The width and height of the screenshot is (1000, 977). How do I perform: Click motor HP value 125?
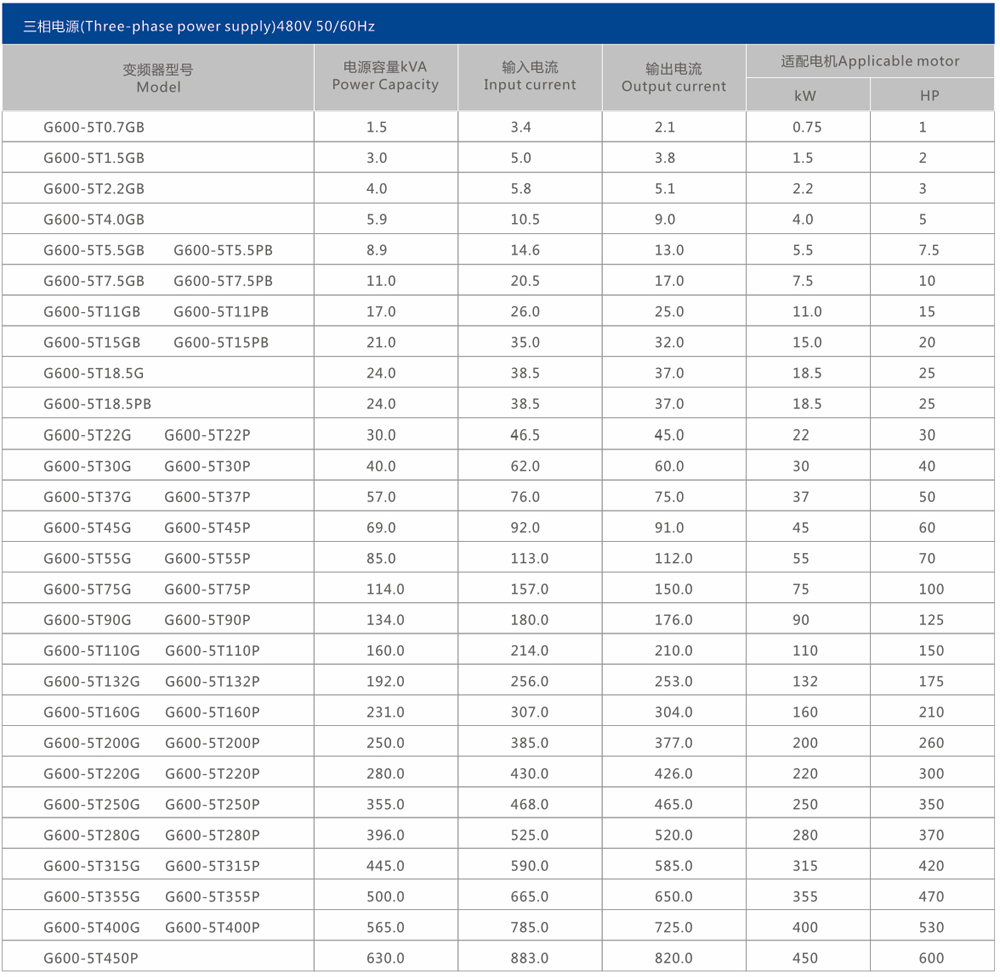(x=931, y=620)
